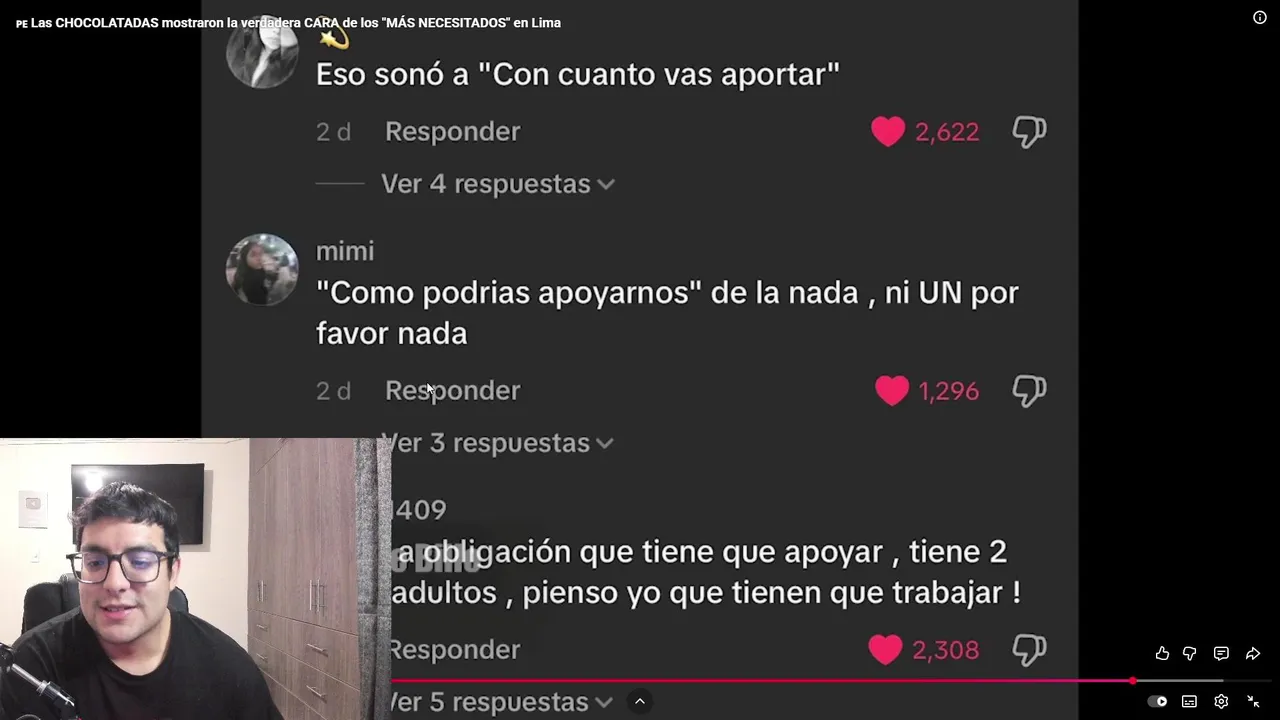Click 'Responder' under first comment
The height and width of the screenshot is (720, 1280).
click(453, 131)
